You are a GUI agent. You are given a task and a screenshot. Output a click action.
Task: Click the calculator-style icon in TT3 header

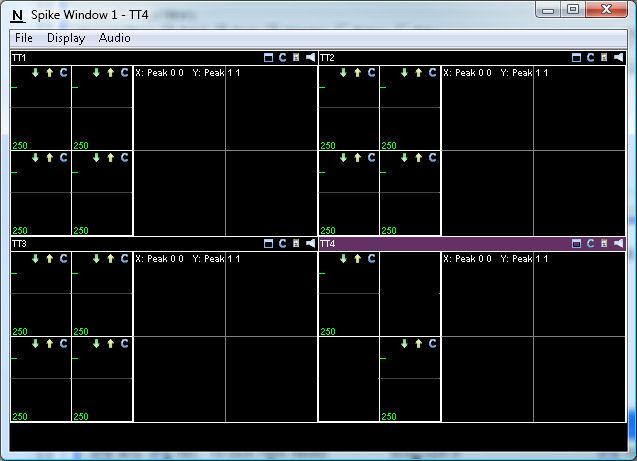point(296,243)
